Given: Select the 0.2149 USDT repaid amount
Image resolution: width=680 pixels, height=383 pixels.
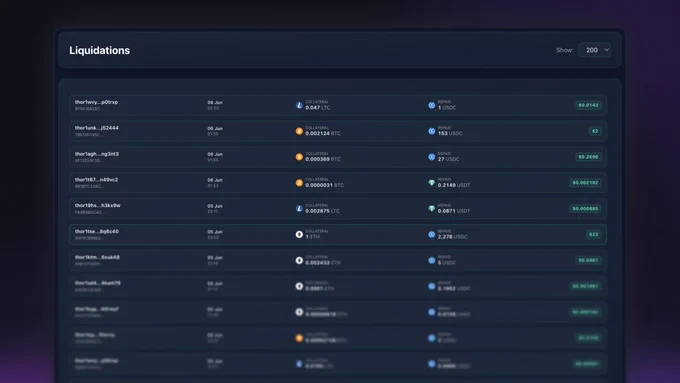Looking at the screenshot, I should coord(454,185).
